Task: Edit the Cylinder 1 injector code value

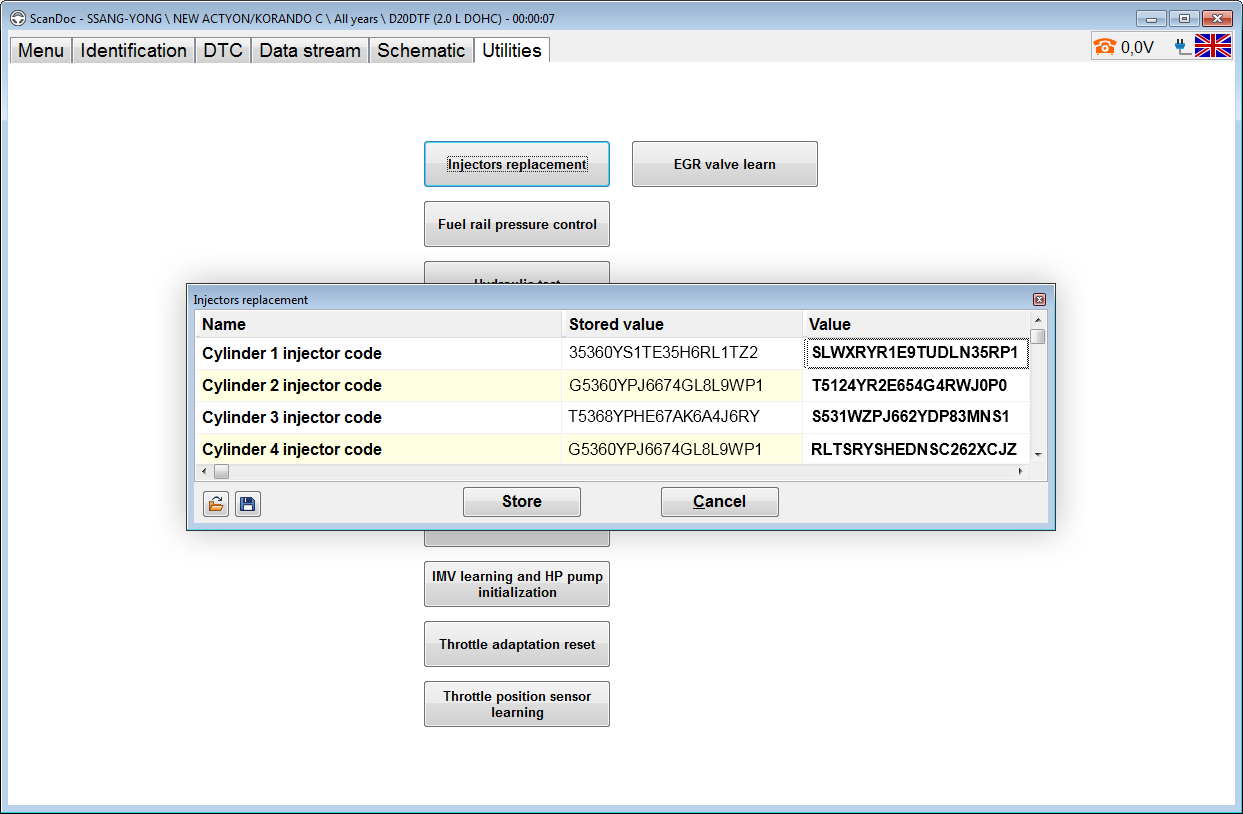Action: pyautogui.click(x=915, y=353)
